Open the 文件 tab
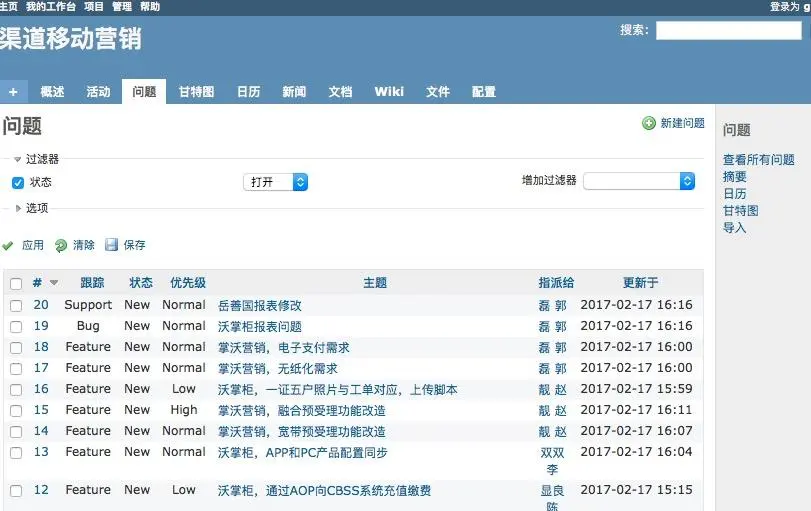 point(438,92)
